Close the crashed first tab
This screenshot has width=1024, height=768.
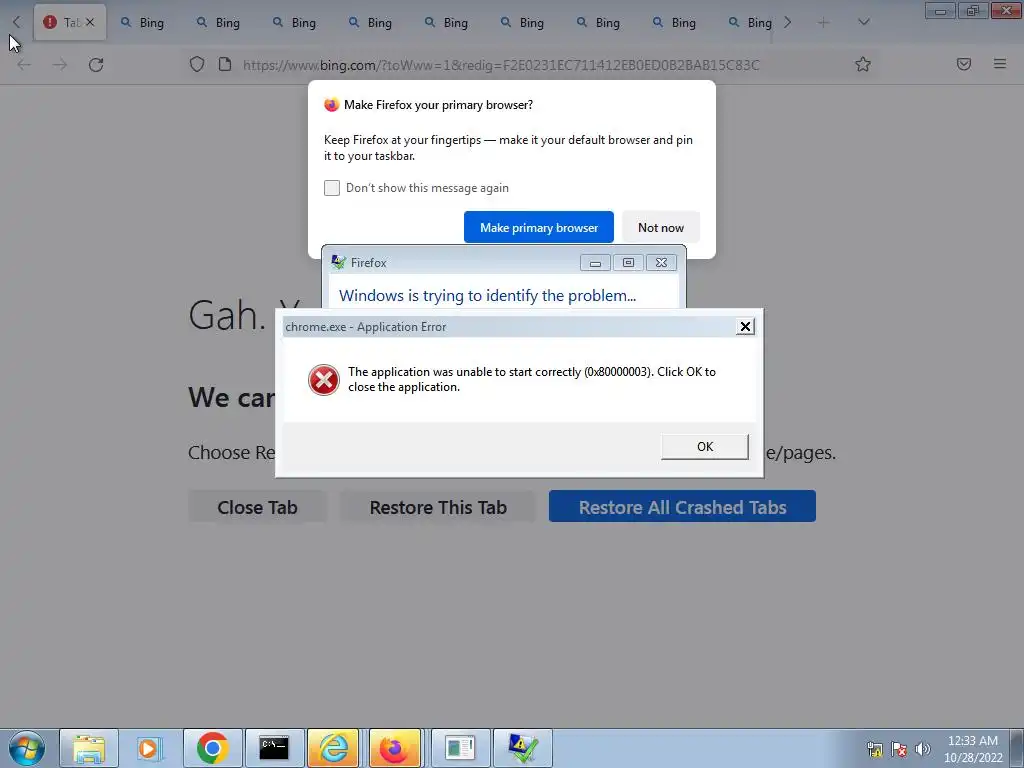pyautogui.click(x=90, y=22)
